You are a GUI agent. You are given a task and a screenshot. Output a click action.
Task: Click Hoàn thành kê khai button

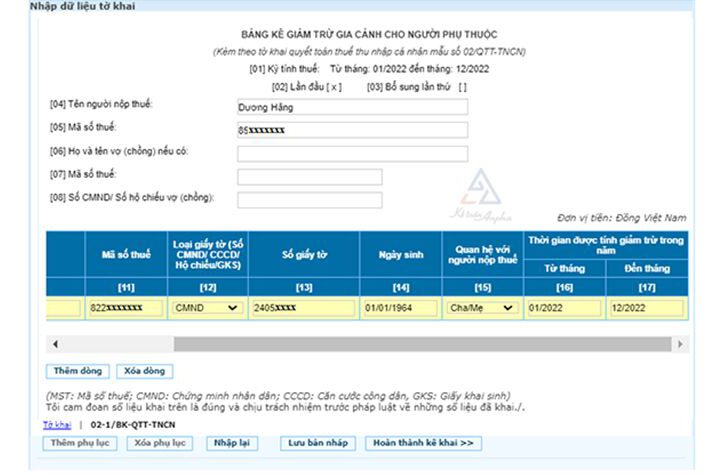pyautogui.click(x=421, y=442)
